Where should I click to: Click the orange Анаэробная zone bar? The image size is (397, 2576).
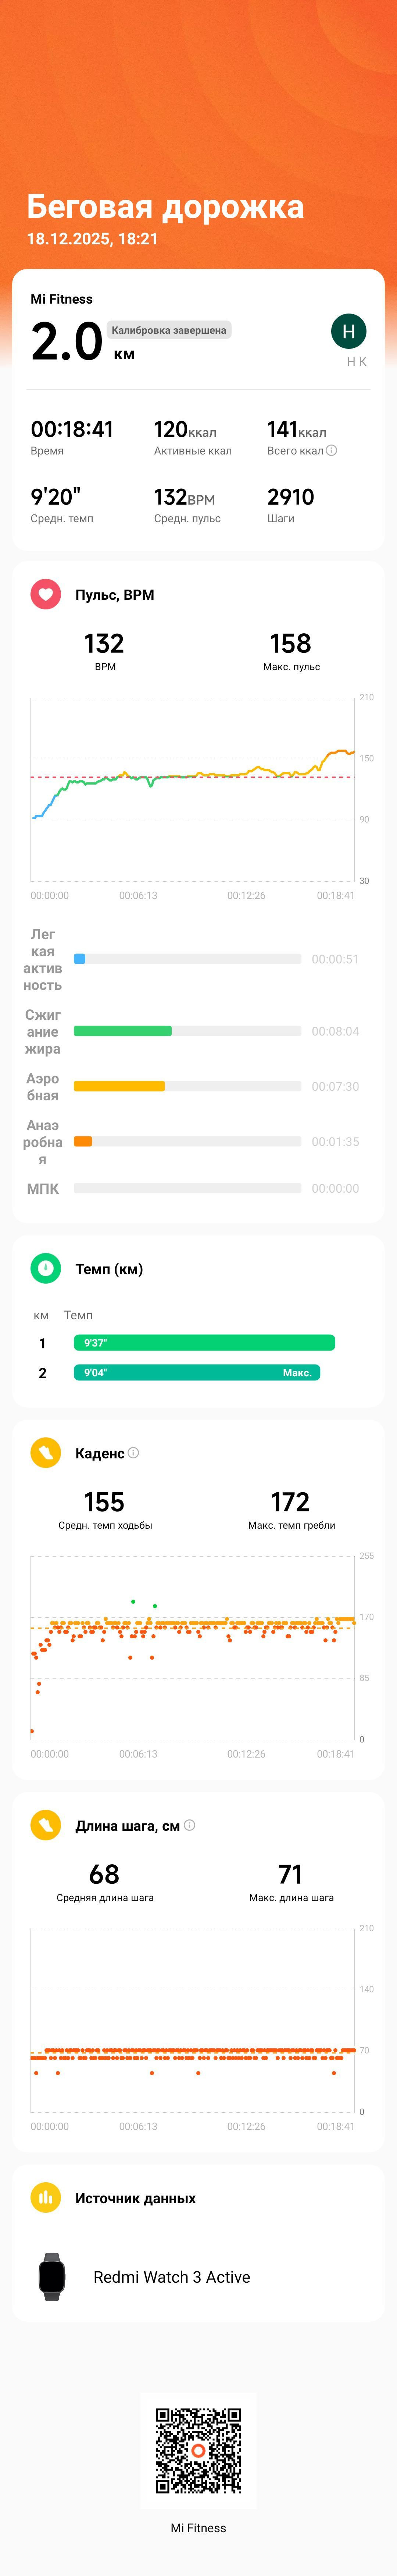point(83,1141)
